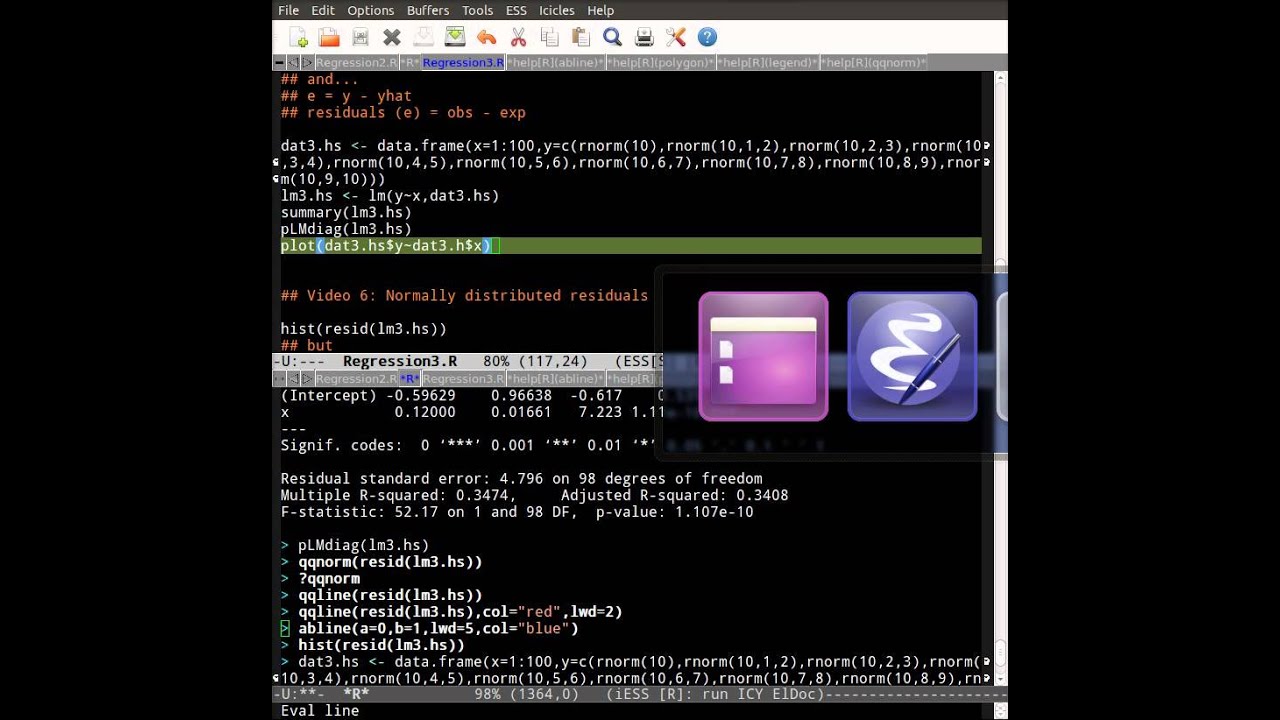Click lower tabbar scroll-left arrow
1280x720 pixels.
click(x=294, y=379)
